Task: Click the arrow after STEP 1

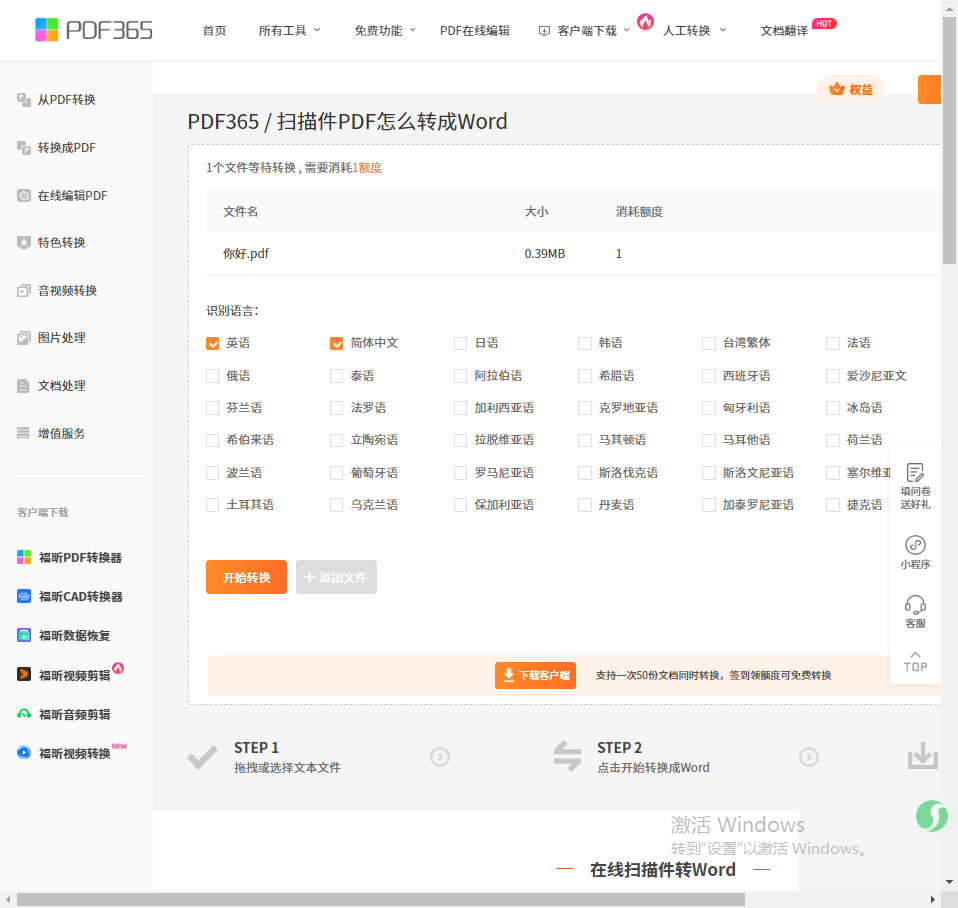Action: pyautogui.click(x=440, y=757)
